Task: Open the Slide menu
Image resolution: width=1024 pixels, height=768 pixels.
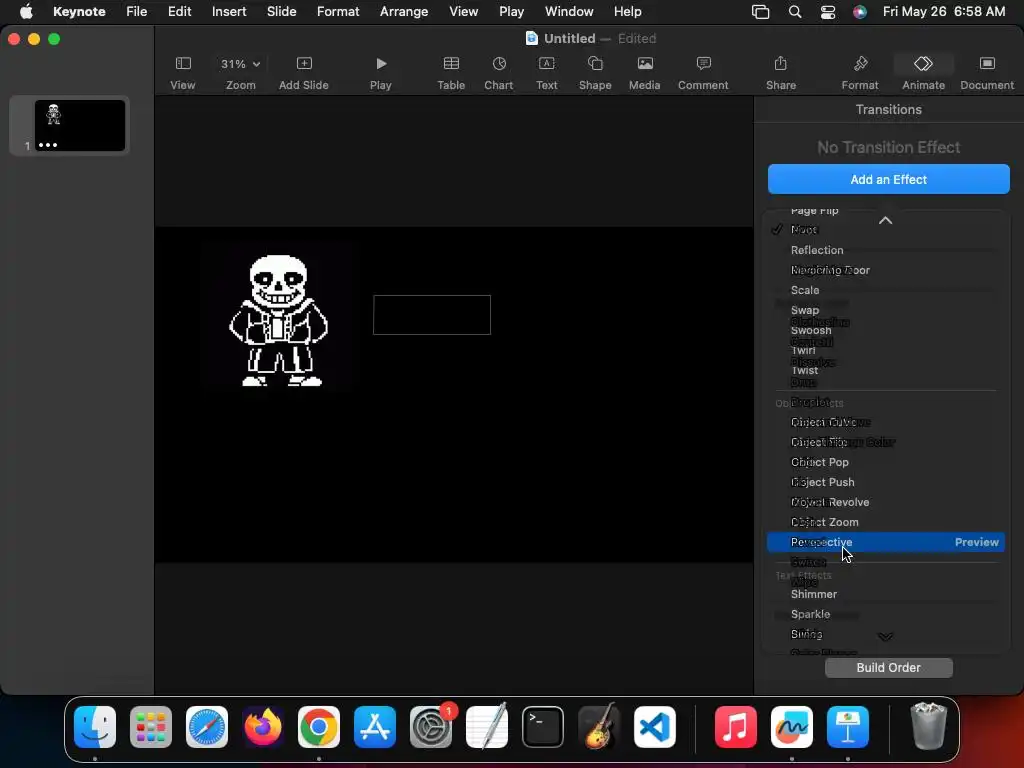Action: pyautogui.click(x=281, y=12)
